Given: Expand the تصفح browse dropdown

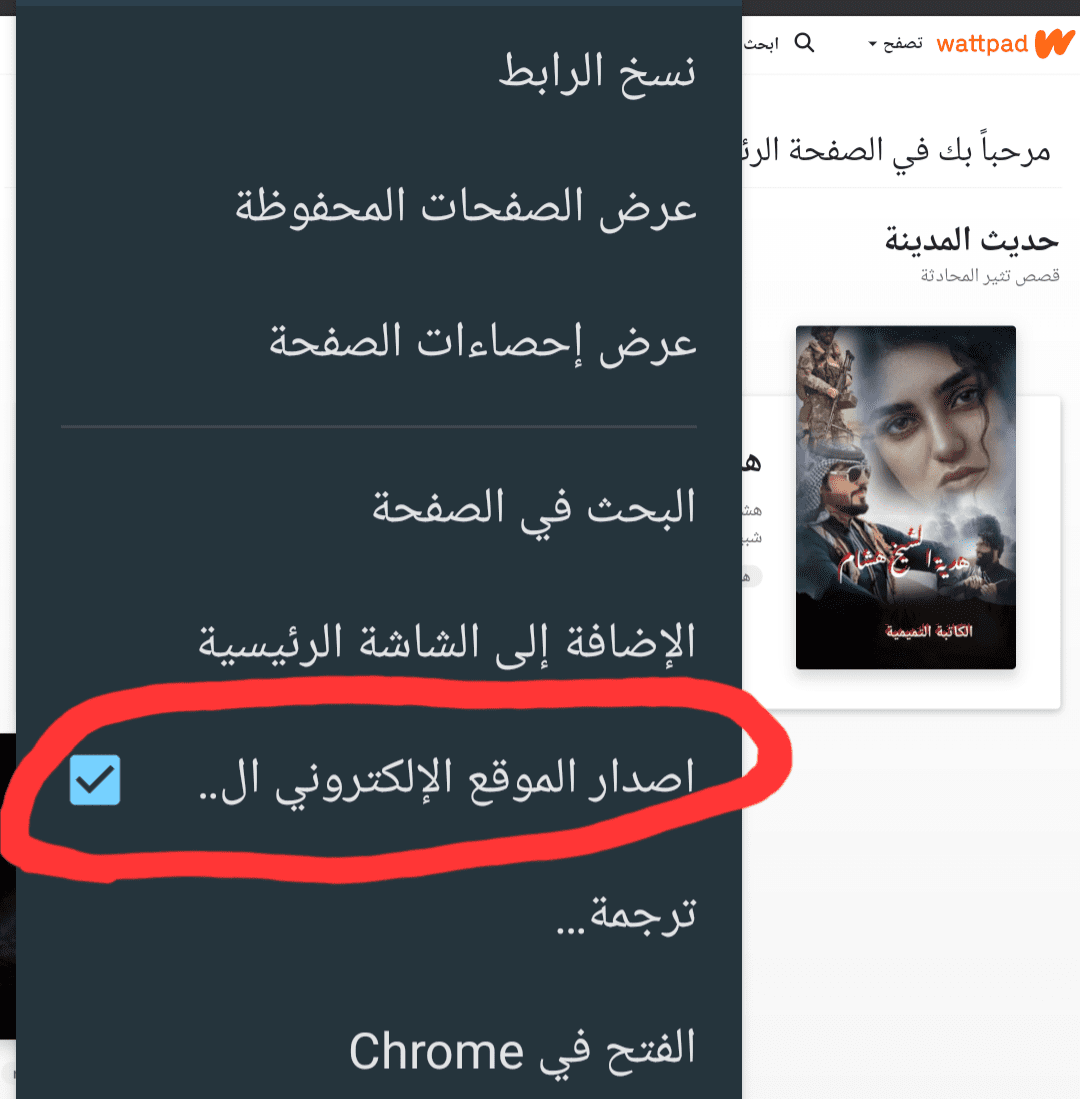Looking at the screenshot, I should click(895, 44).
